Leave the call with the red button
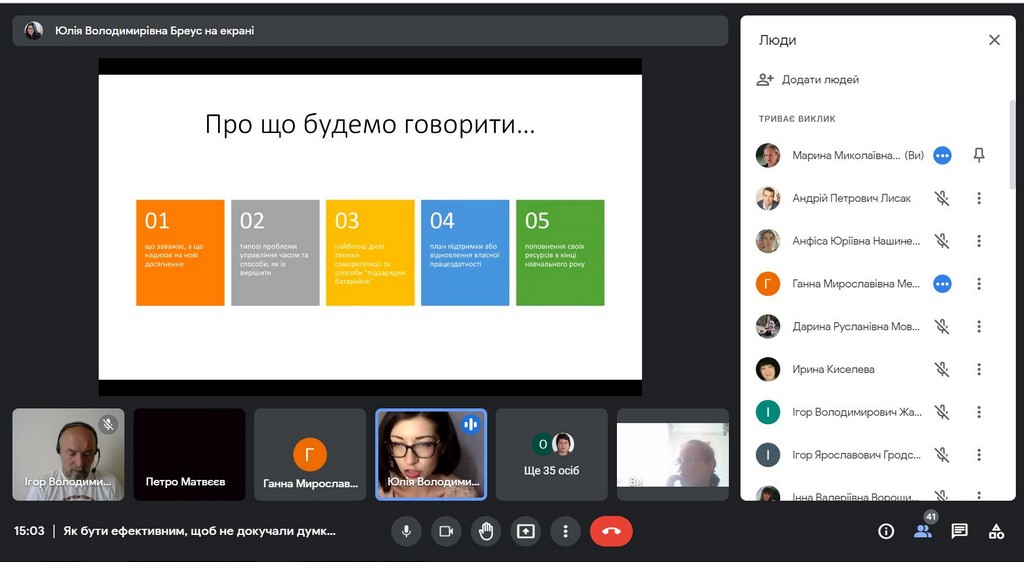1024x562 pixels. [611, 531]
